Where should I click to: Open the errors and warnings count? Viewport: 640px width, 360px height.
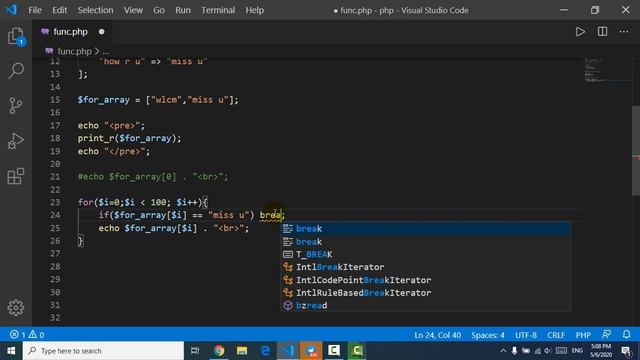click(27, 335)
